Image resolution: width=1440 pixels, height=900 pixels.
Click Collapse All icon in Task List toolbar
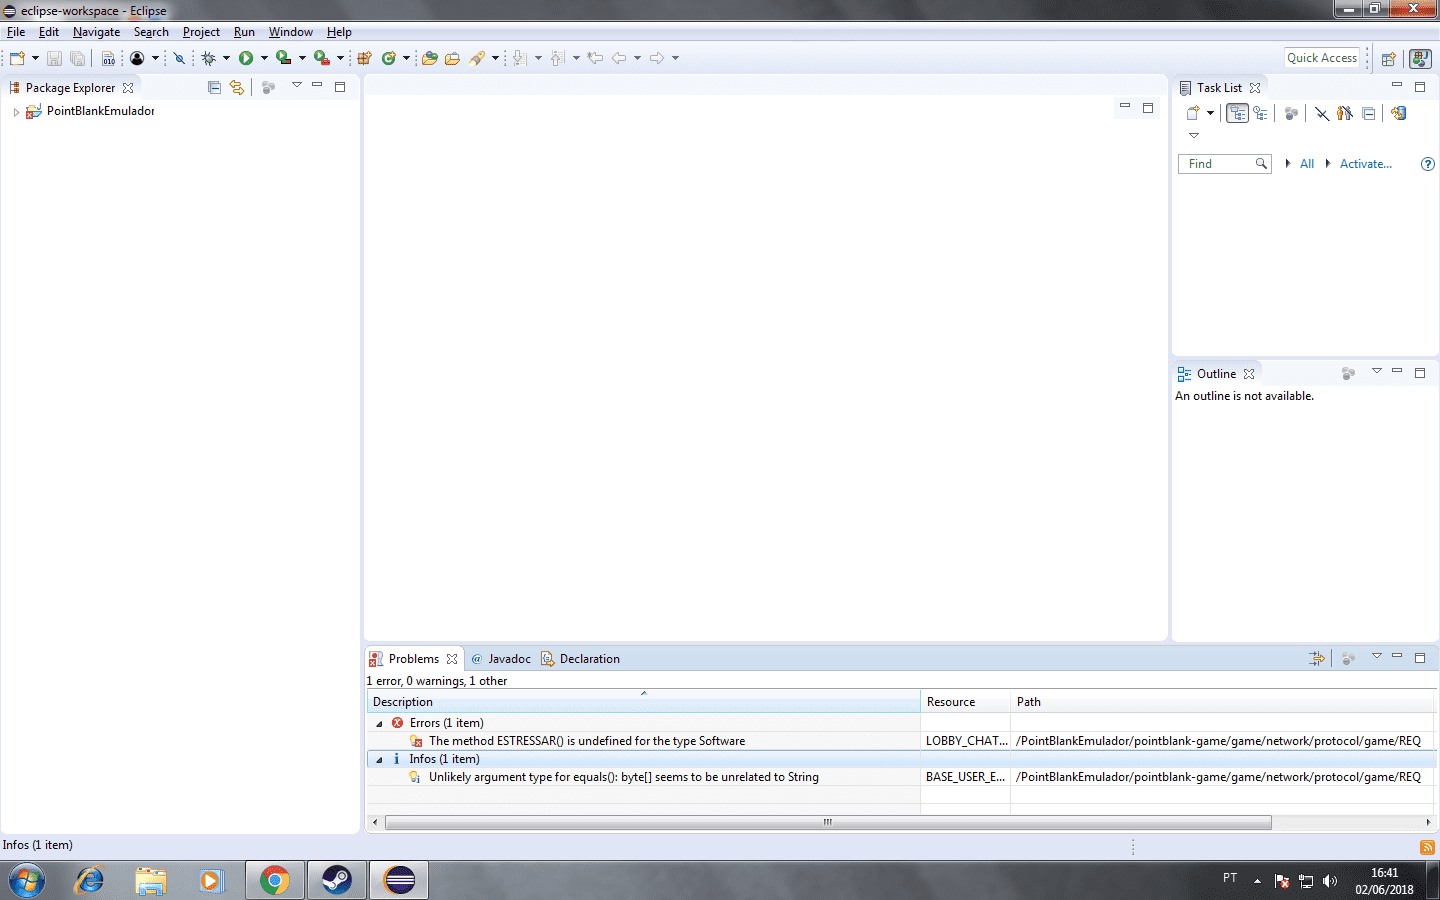coord(1369,113)
